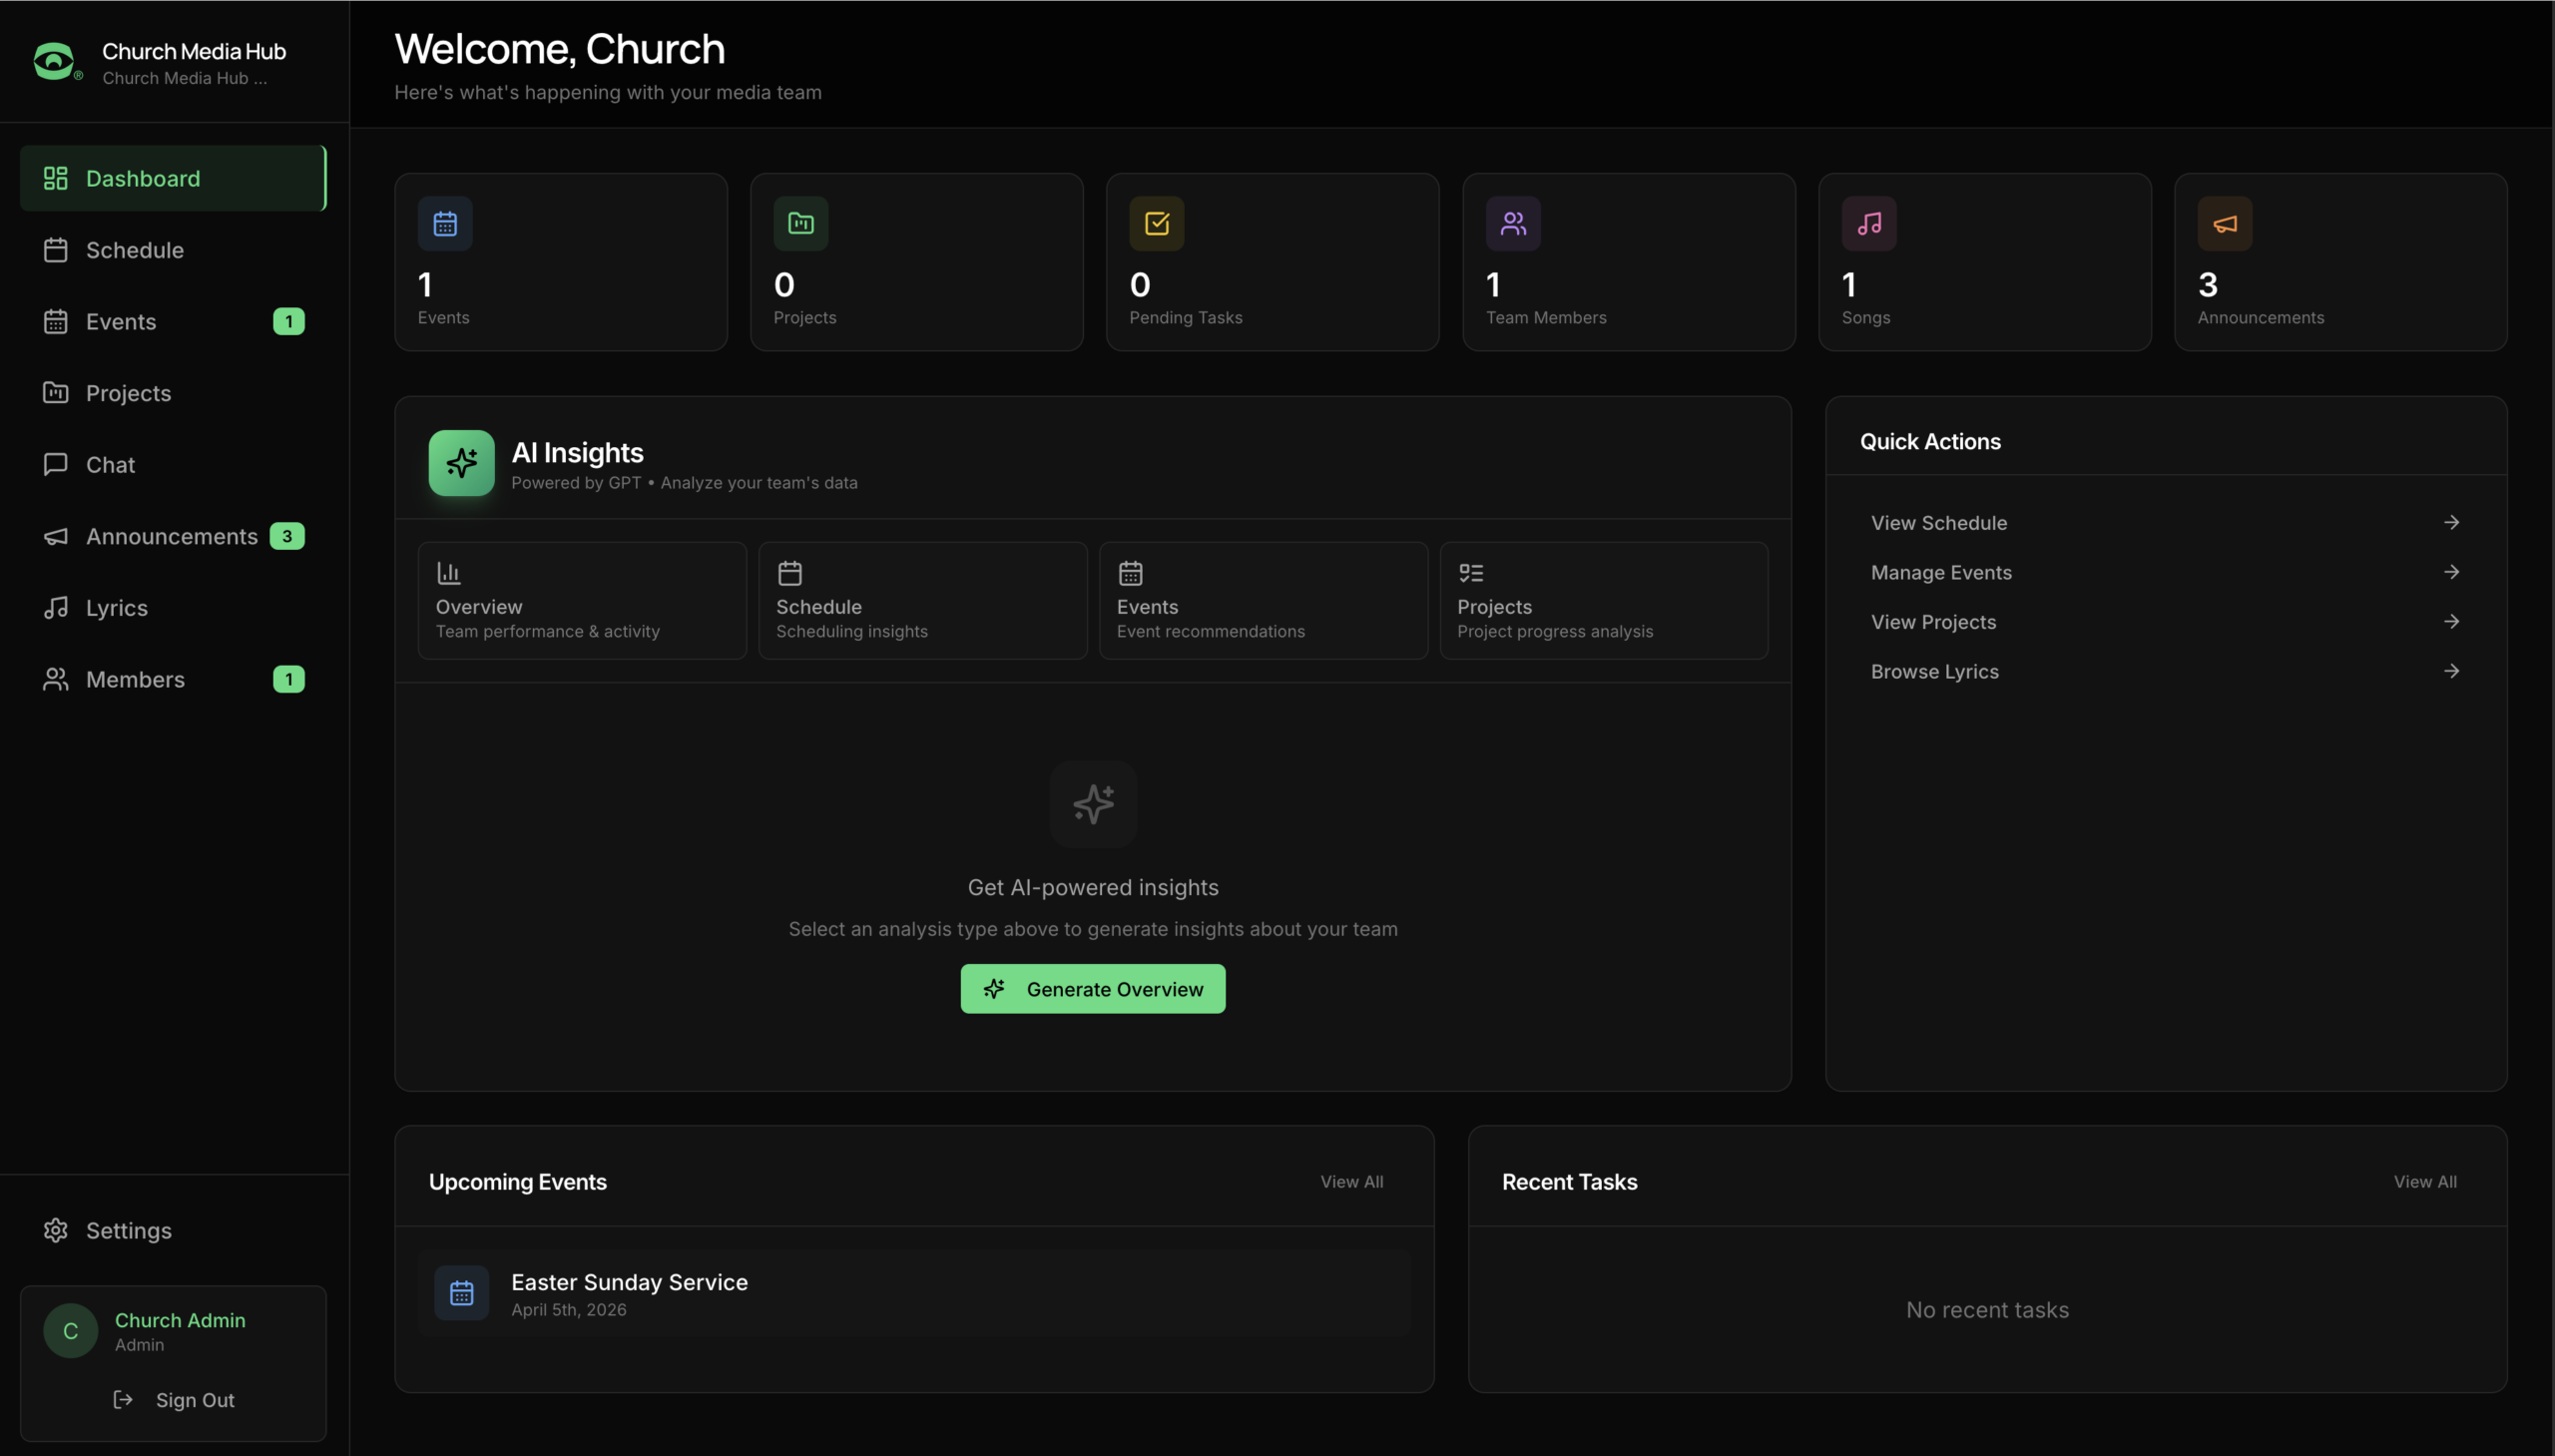
Task: Click the purple people icon on Team Members card
Action: 1513,223
